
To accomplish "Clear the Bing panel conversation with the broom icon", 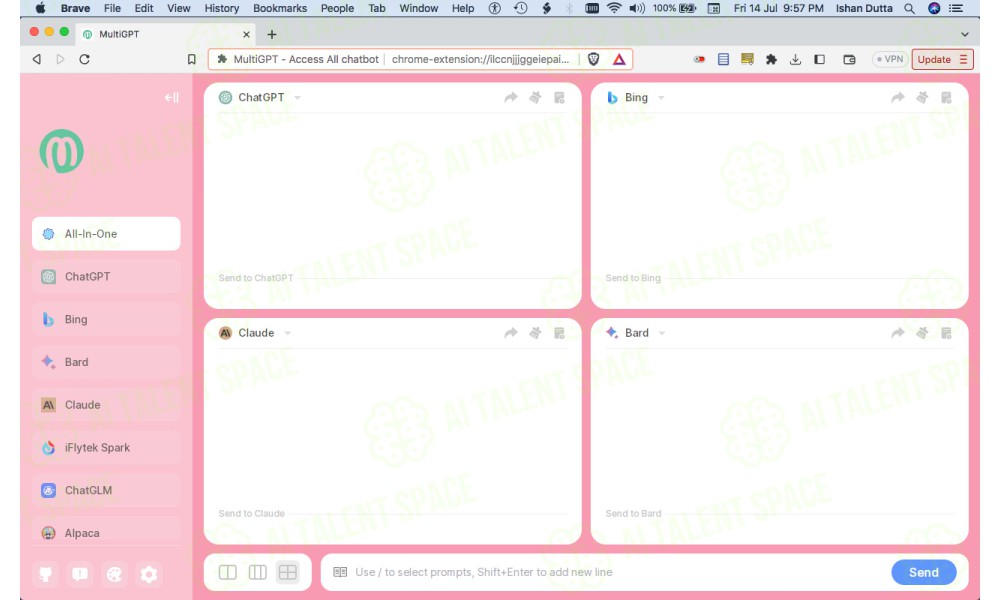I will pos(922,98).
